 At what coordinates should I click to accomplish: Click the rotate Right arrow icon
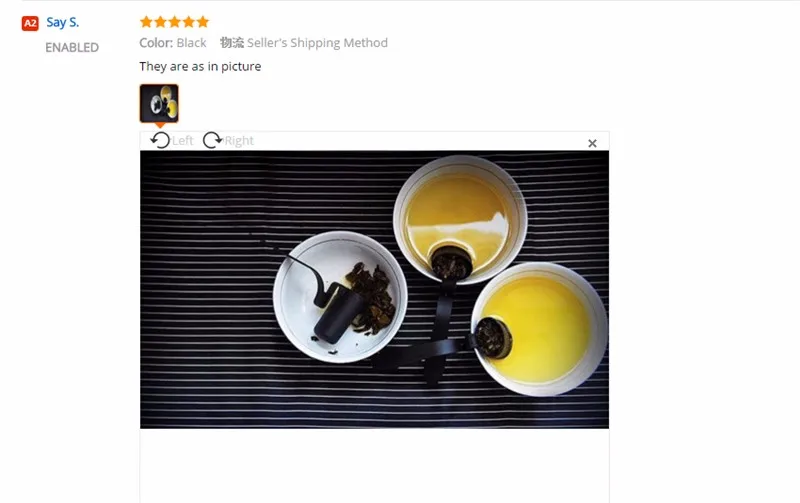point(212,140)
